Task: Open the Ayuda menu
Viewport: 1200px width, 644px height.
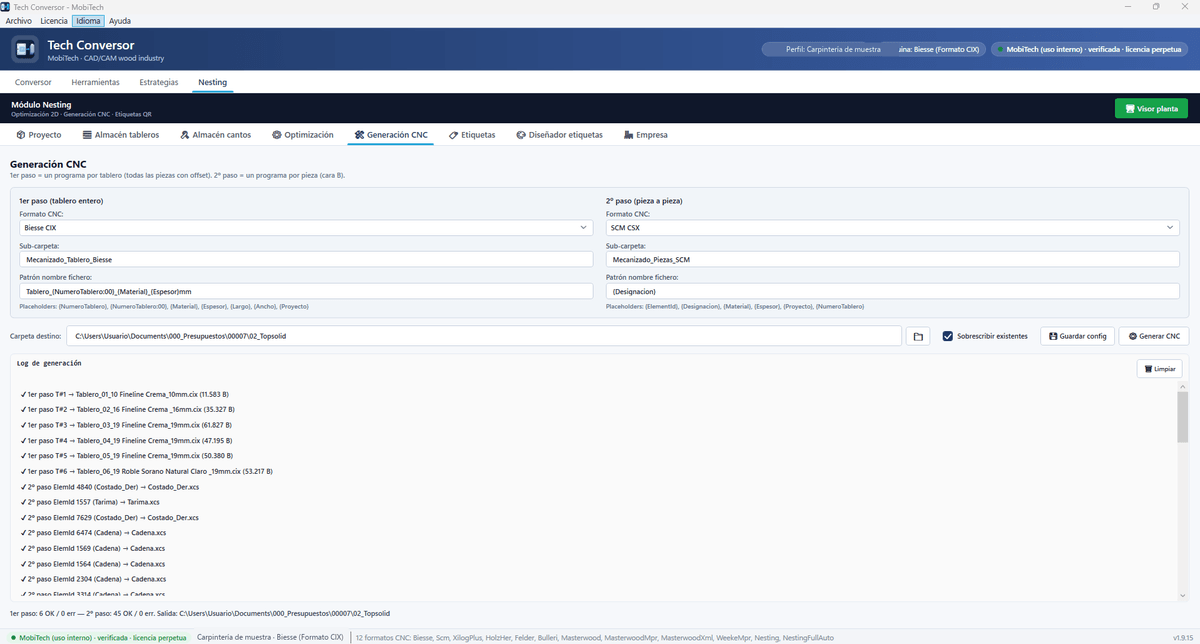Action: 119,20
